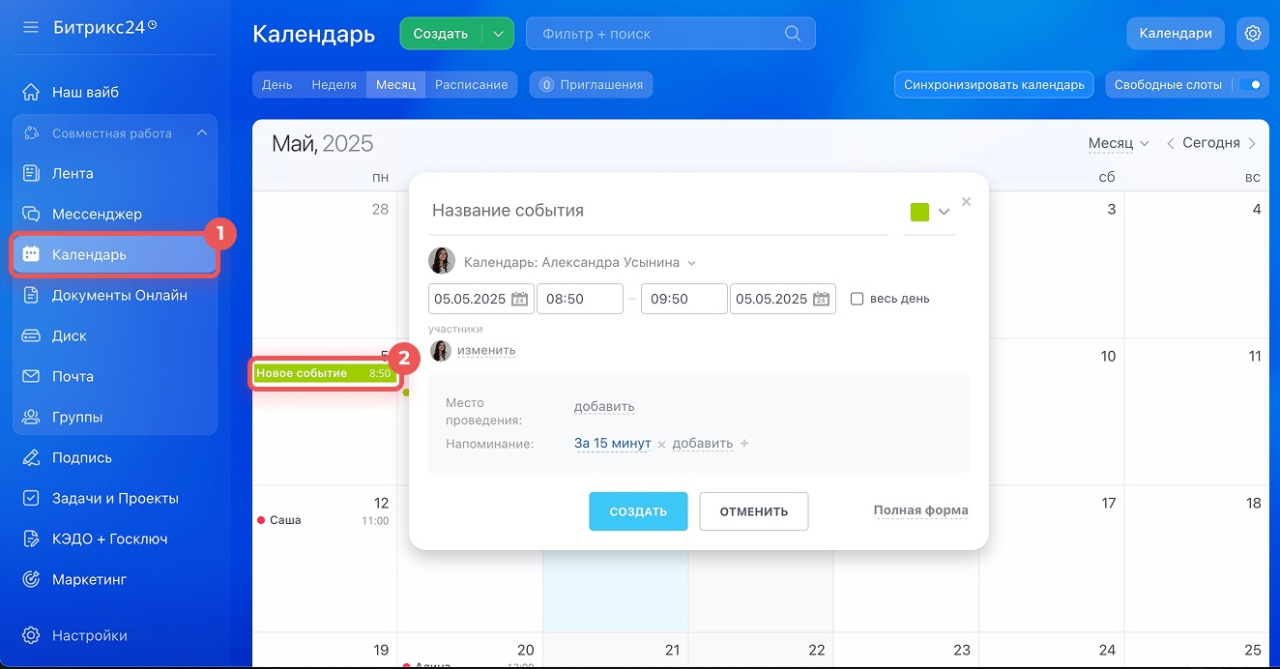Open the Месяц view dropdown on the right
This screenshot has width=1280, height=669.
tap(1119, 144)
